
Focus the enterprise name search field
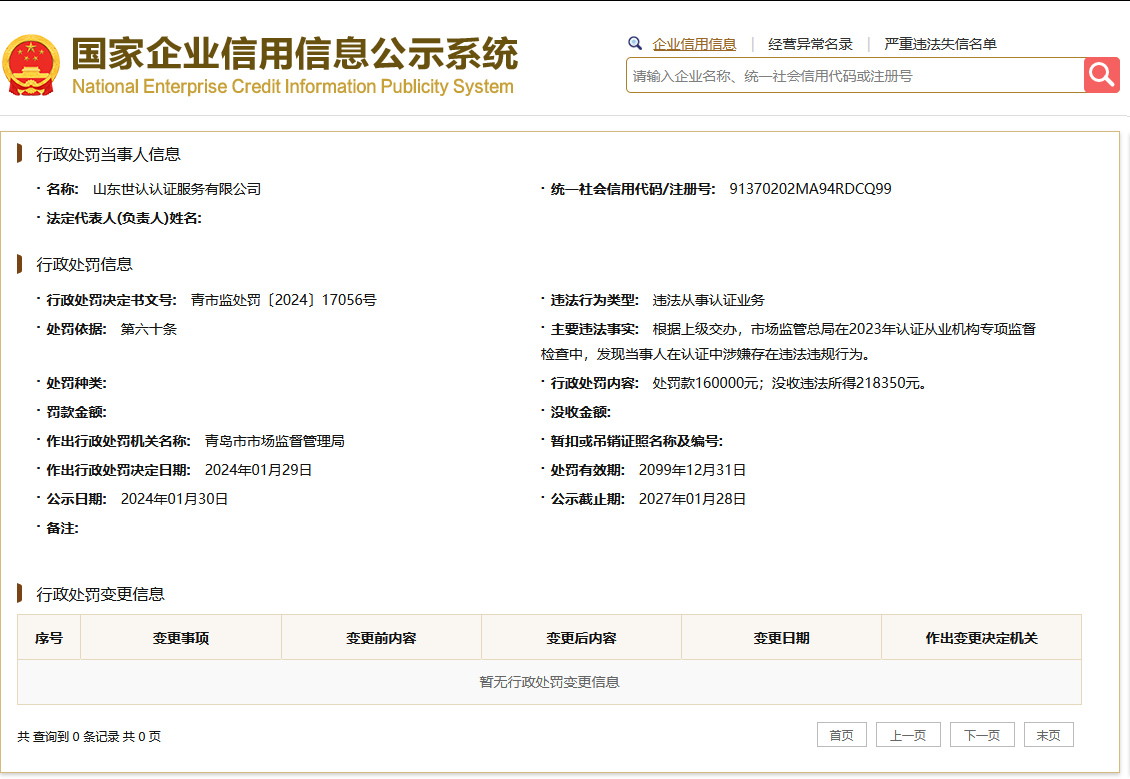pos(855,76)
